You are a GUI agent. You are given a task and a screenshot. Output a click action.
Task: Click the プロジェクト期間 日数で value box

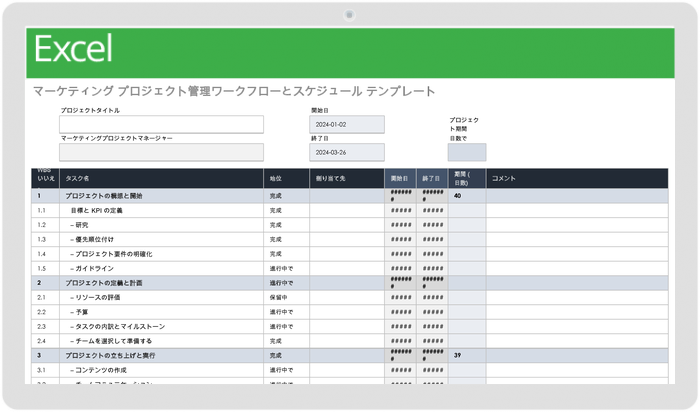tap(467, 152)
